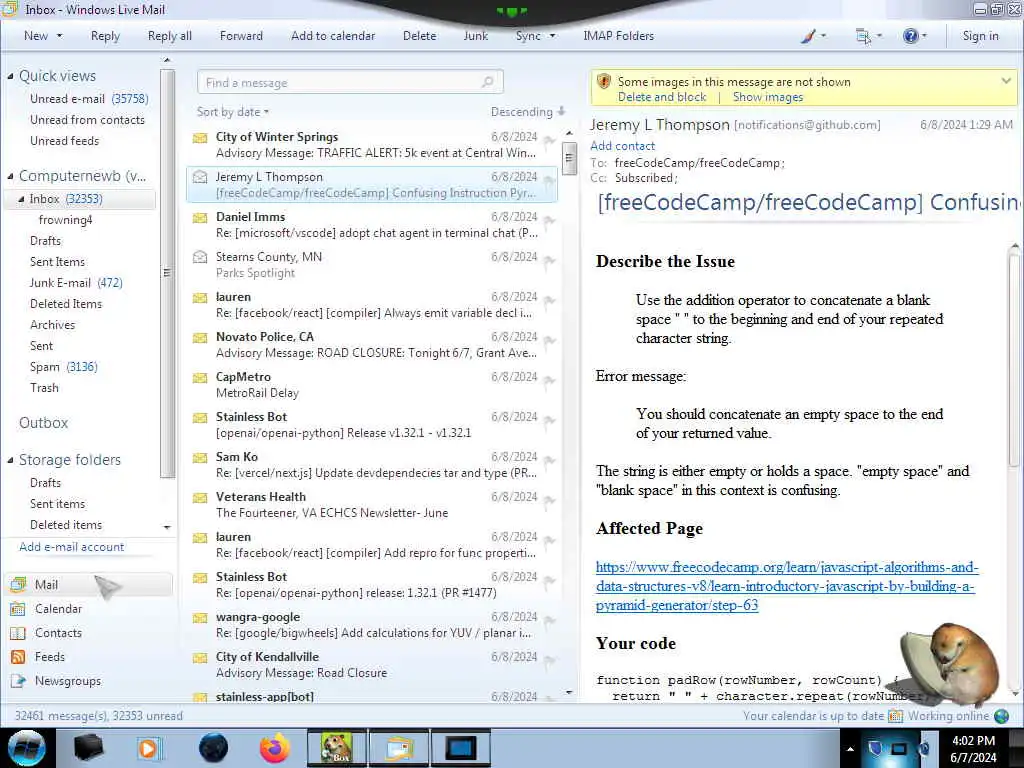Flag the Daniel Imms message

550,221
